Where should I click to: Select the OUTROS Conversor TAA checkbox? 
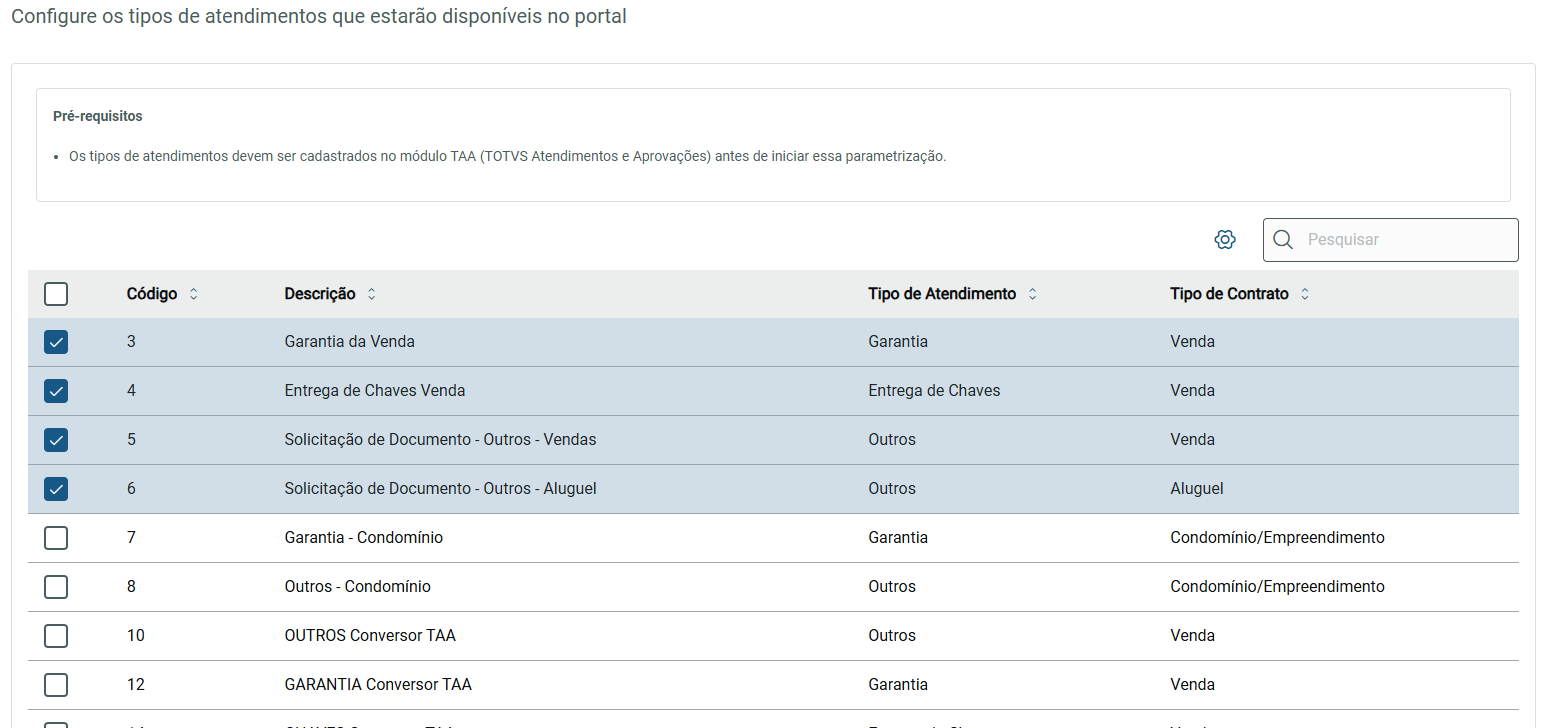tap(56, 636)
